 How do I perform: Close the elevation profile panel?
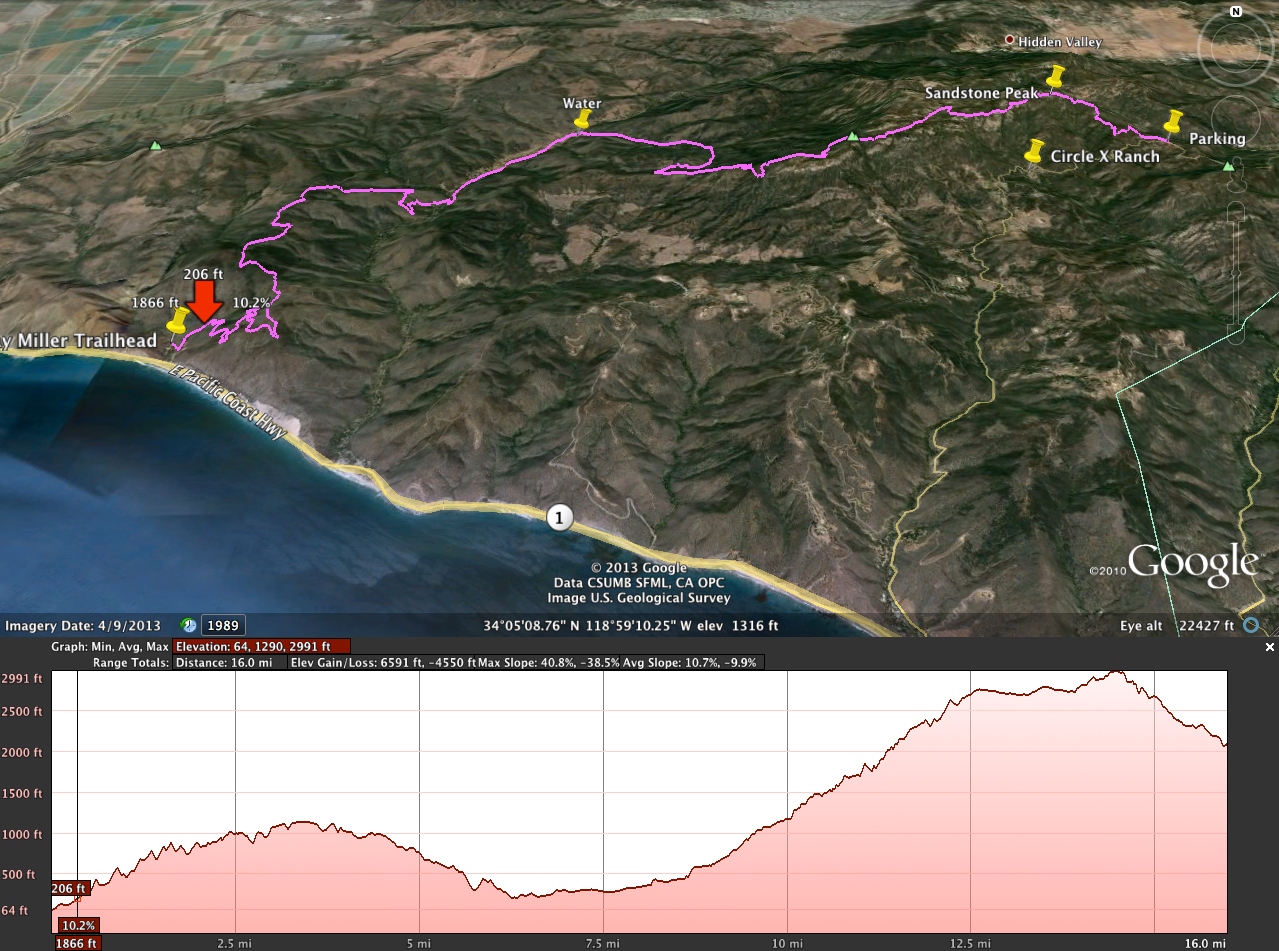(1271, 647)
